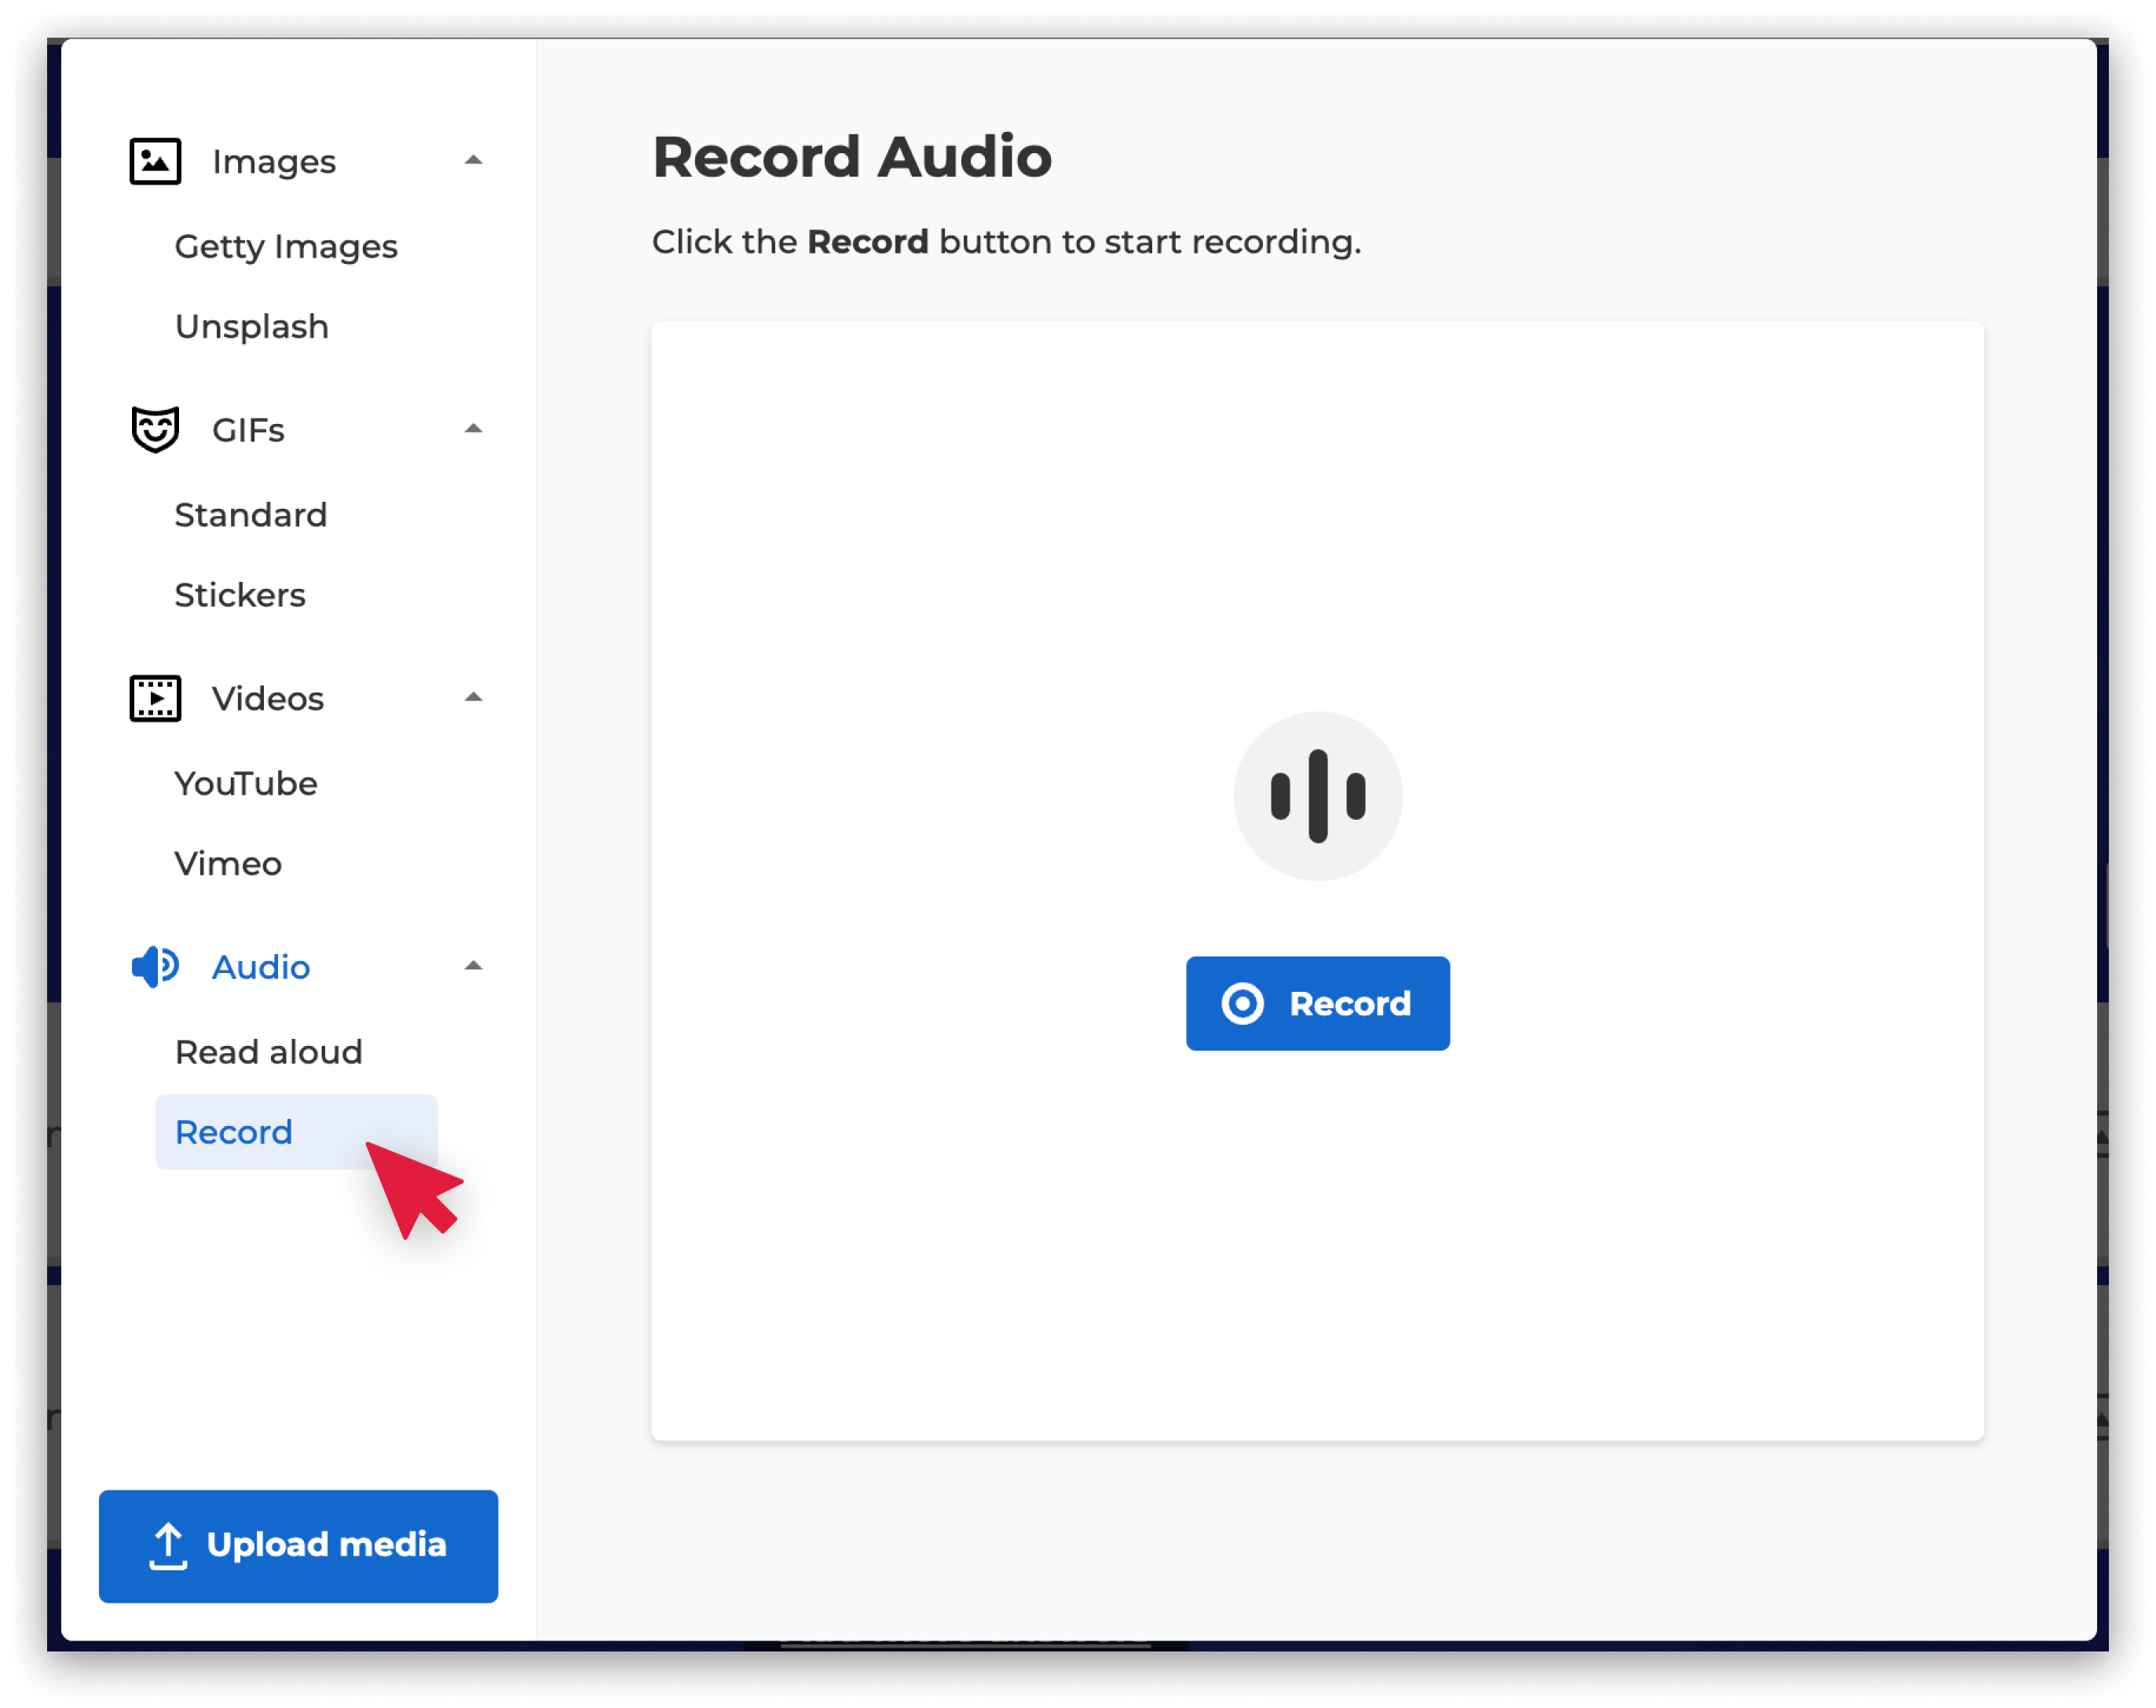
Task: Choose Standard GIFs option
Action: [251, 515]
